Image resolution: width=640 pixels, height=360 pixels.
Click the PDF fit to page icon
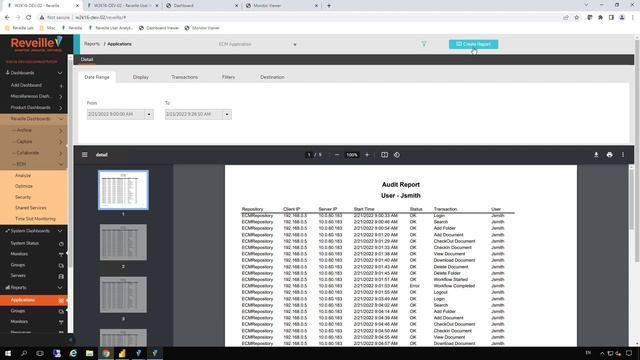(x=384, y=155)
